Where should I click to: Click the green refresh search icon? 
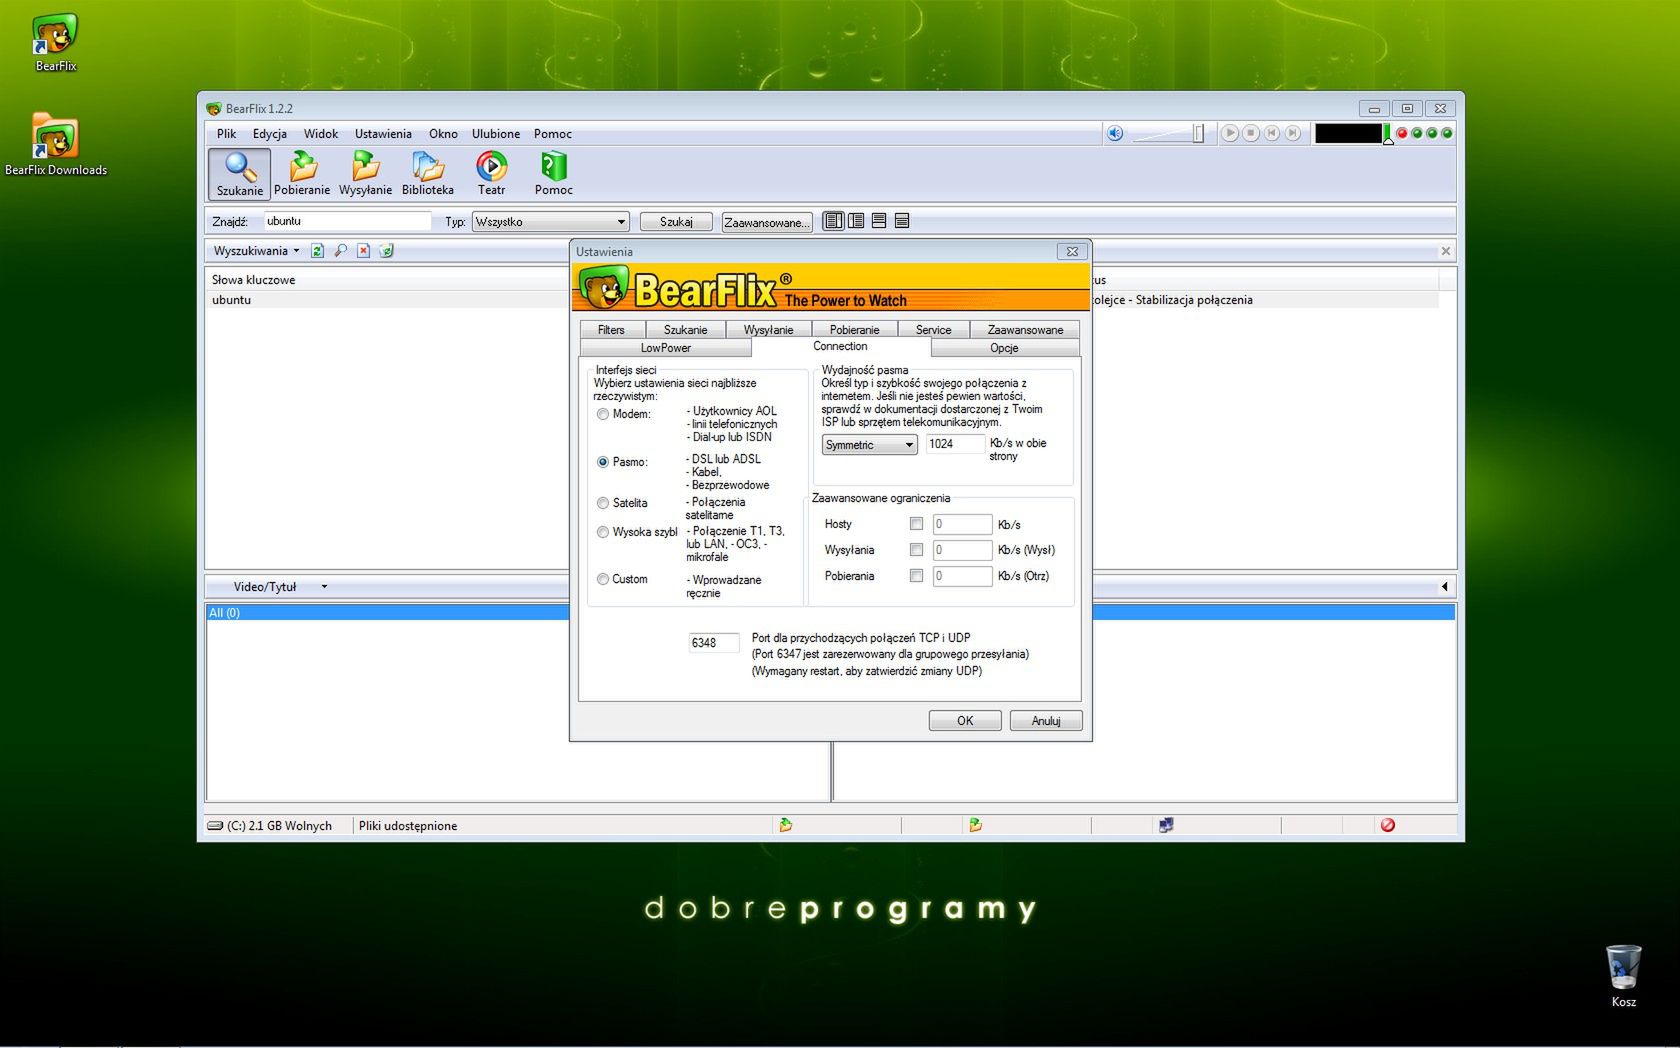click(x=317, y=251)
